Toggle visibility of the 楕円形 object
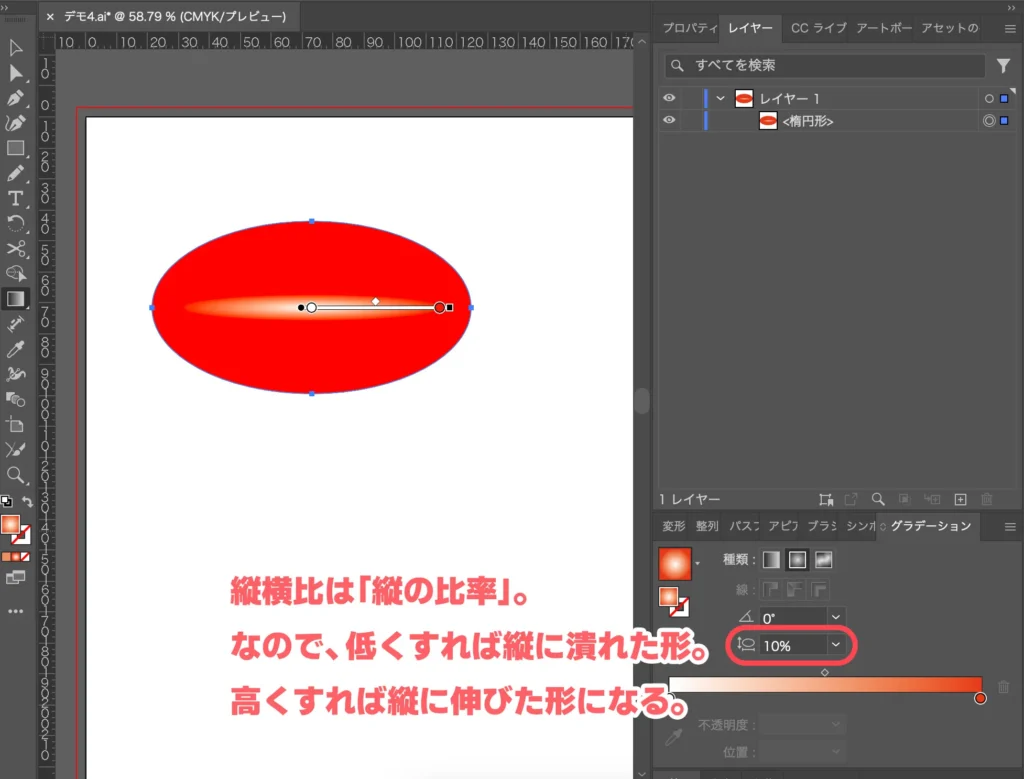The height and width of the screenshot is (779, 1024). 670,120
